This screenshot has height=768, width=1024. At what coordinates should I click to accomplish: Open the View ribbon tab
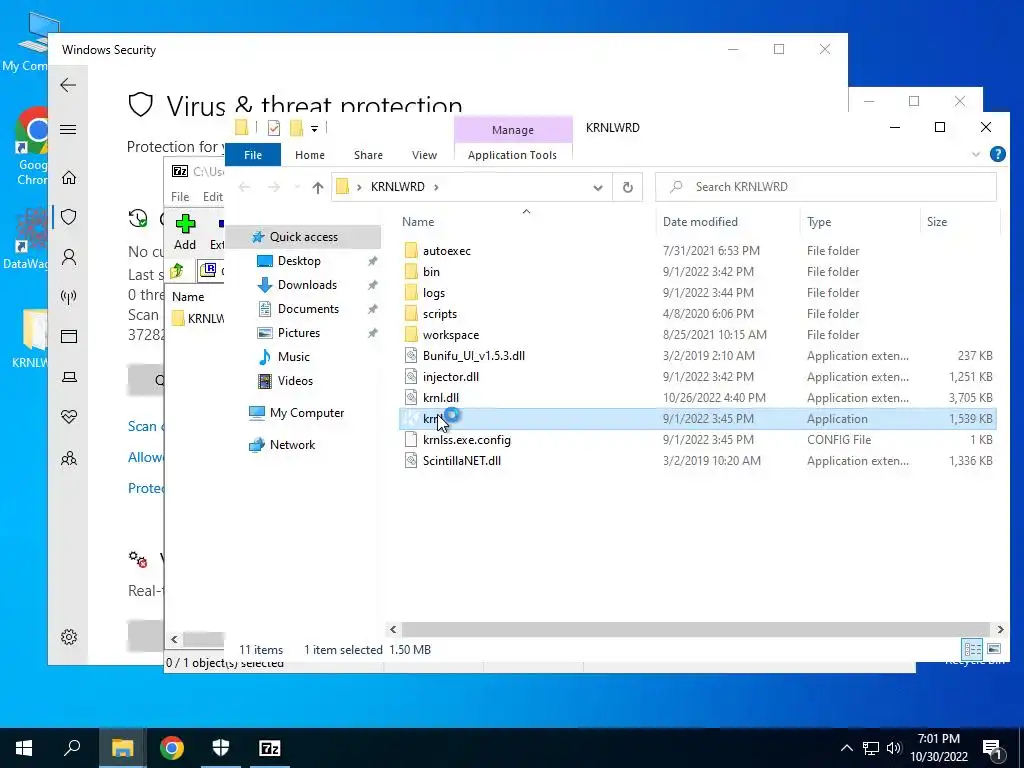tap(424, 155)
